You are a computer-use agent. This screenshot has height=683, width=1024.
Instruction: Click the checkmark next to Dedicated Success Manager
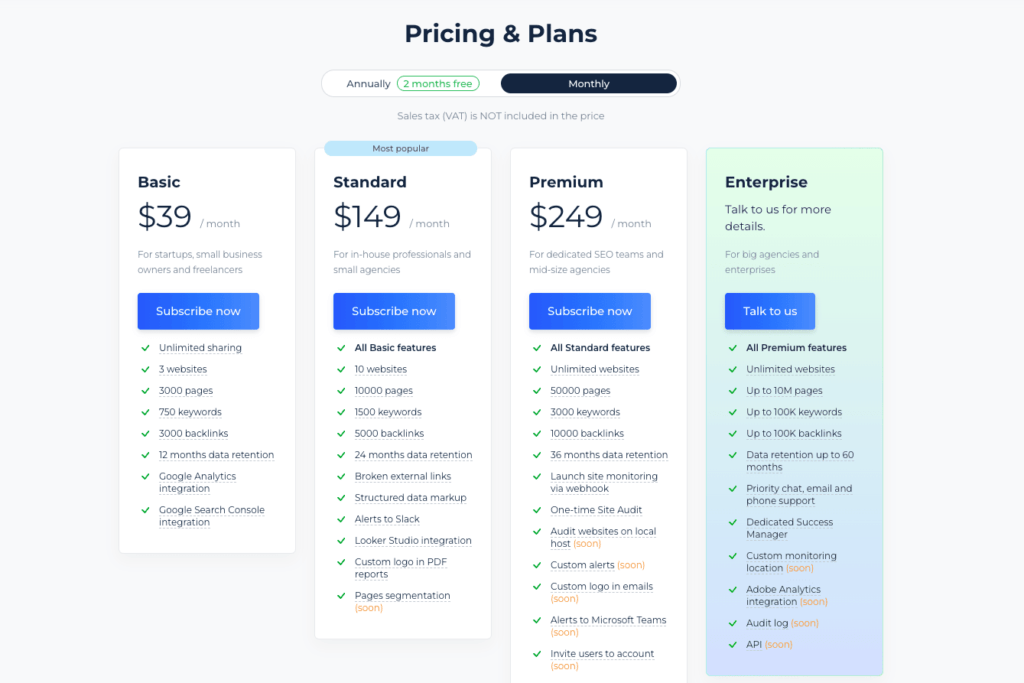pos(734,522)
